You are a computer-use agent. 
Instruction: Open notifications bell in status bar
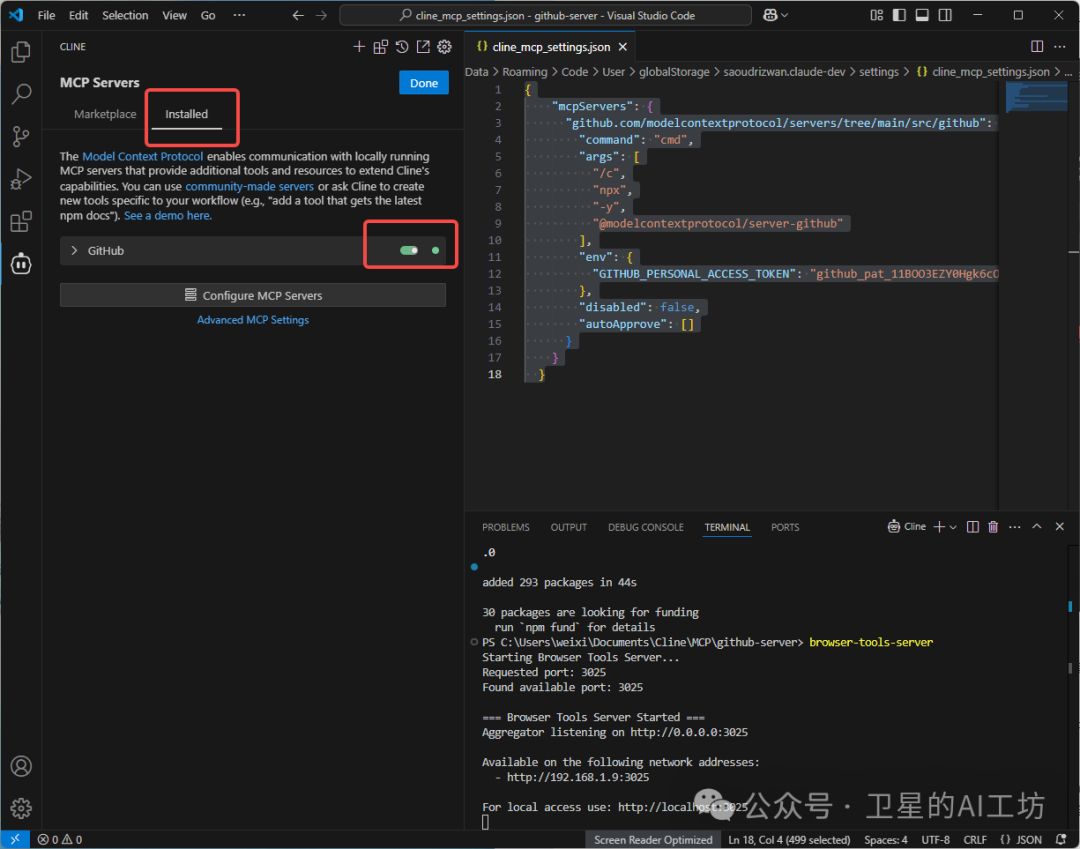[1061, 839]
